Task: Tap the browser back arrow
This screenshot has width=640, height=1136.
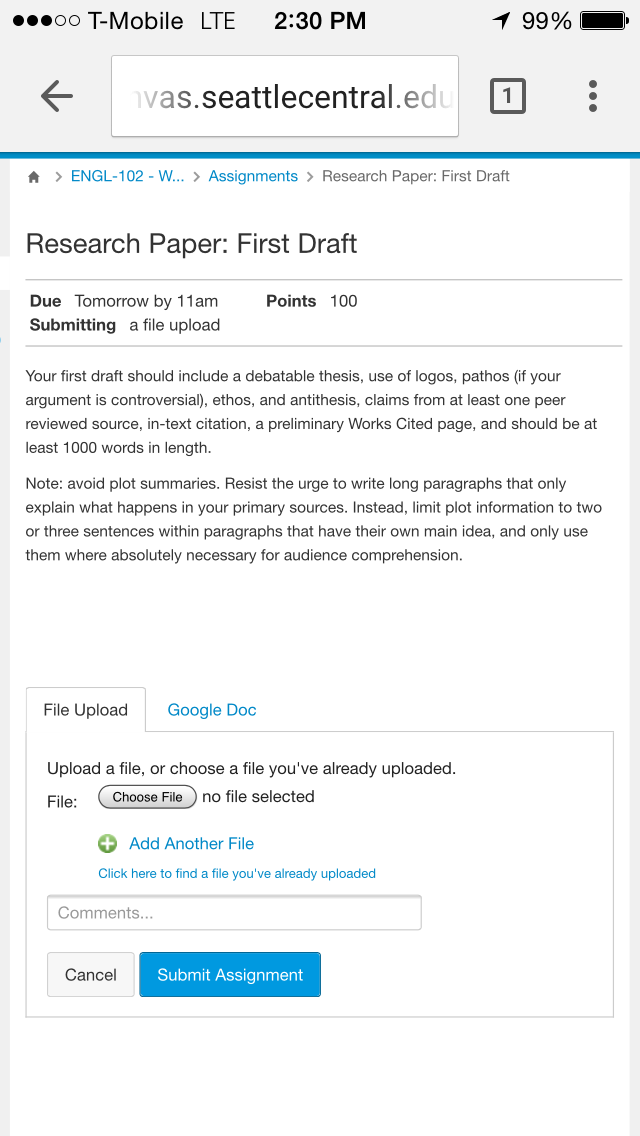Action: pyautogui.click(x=57, y=96)
